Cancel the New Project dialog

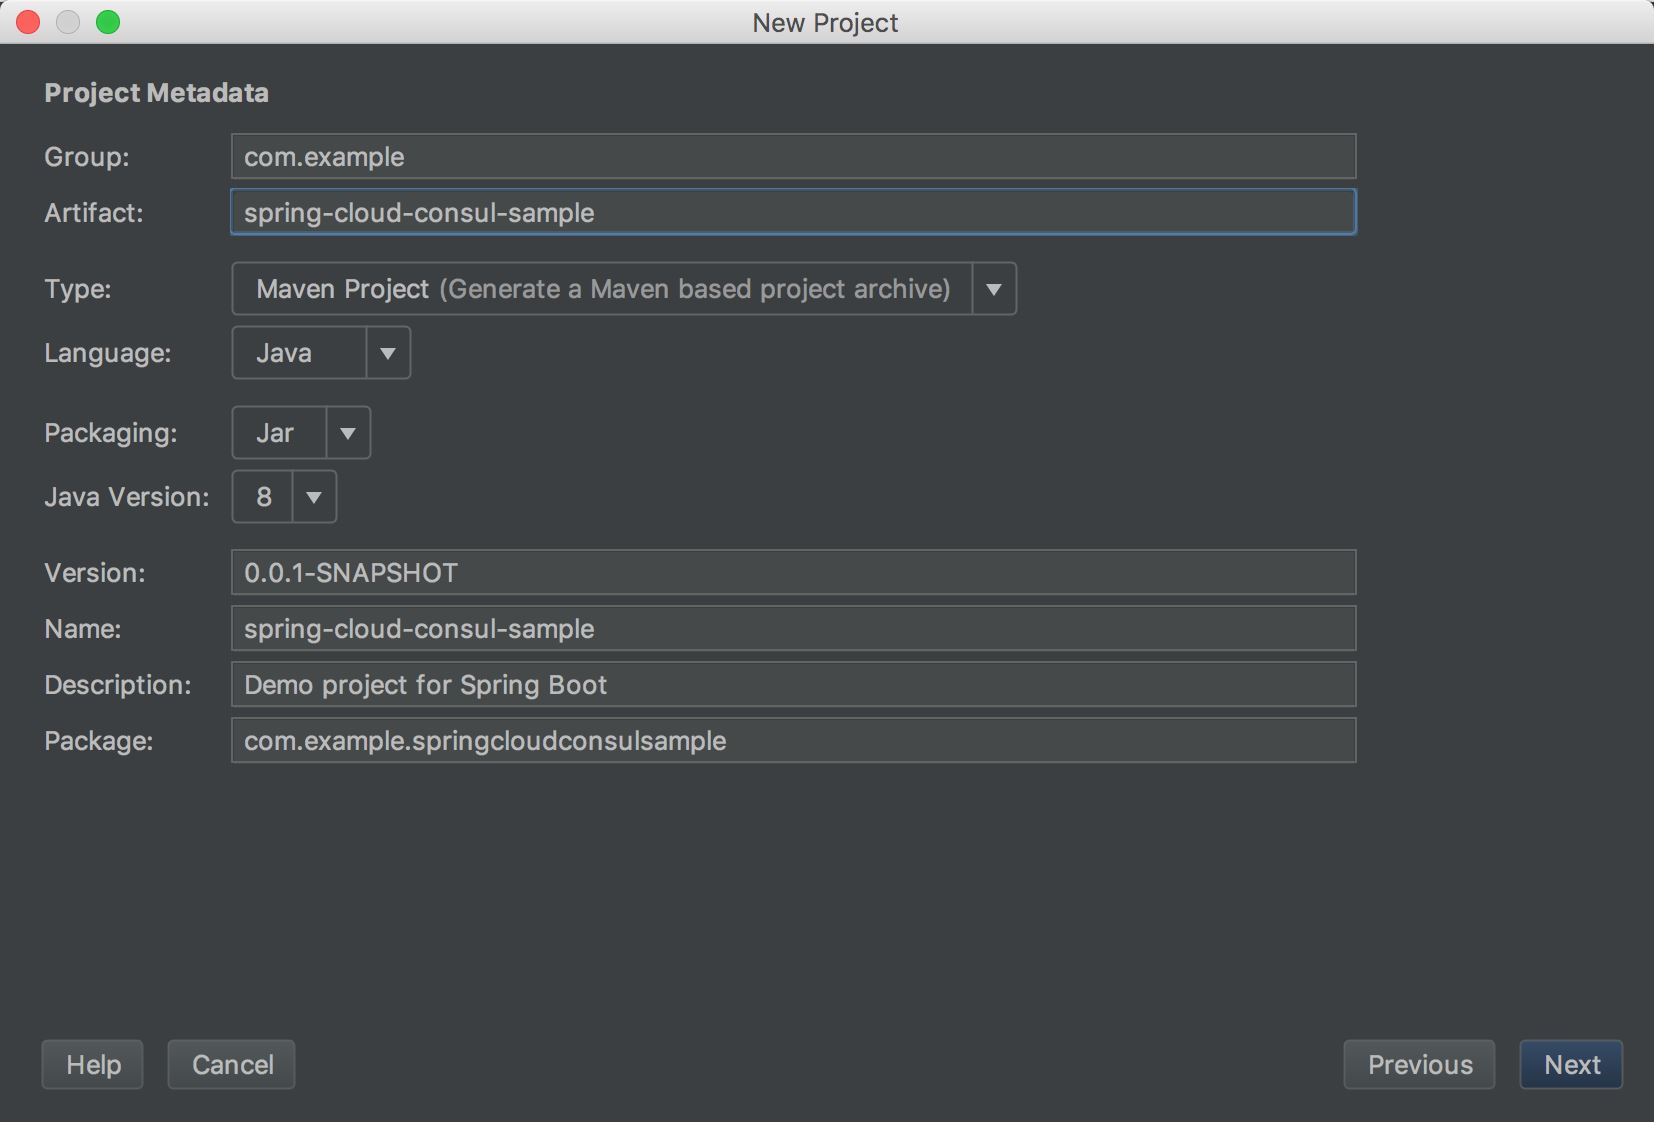[x=232, y=1065]
